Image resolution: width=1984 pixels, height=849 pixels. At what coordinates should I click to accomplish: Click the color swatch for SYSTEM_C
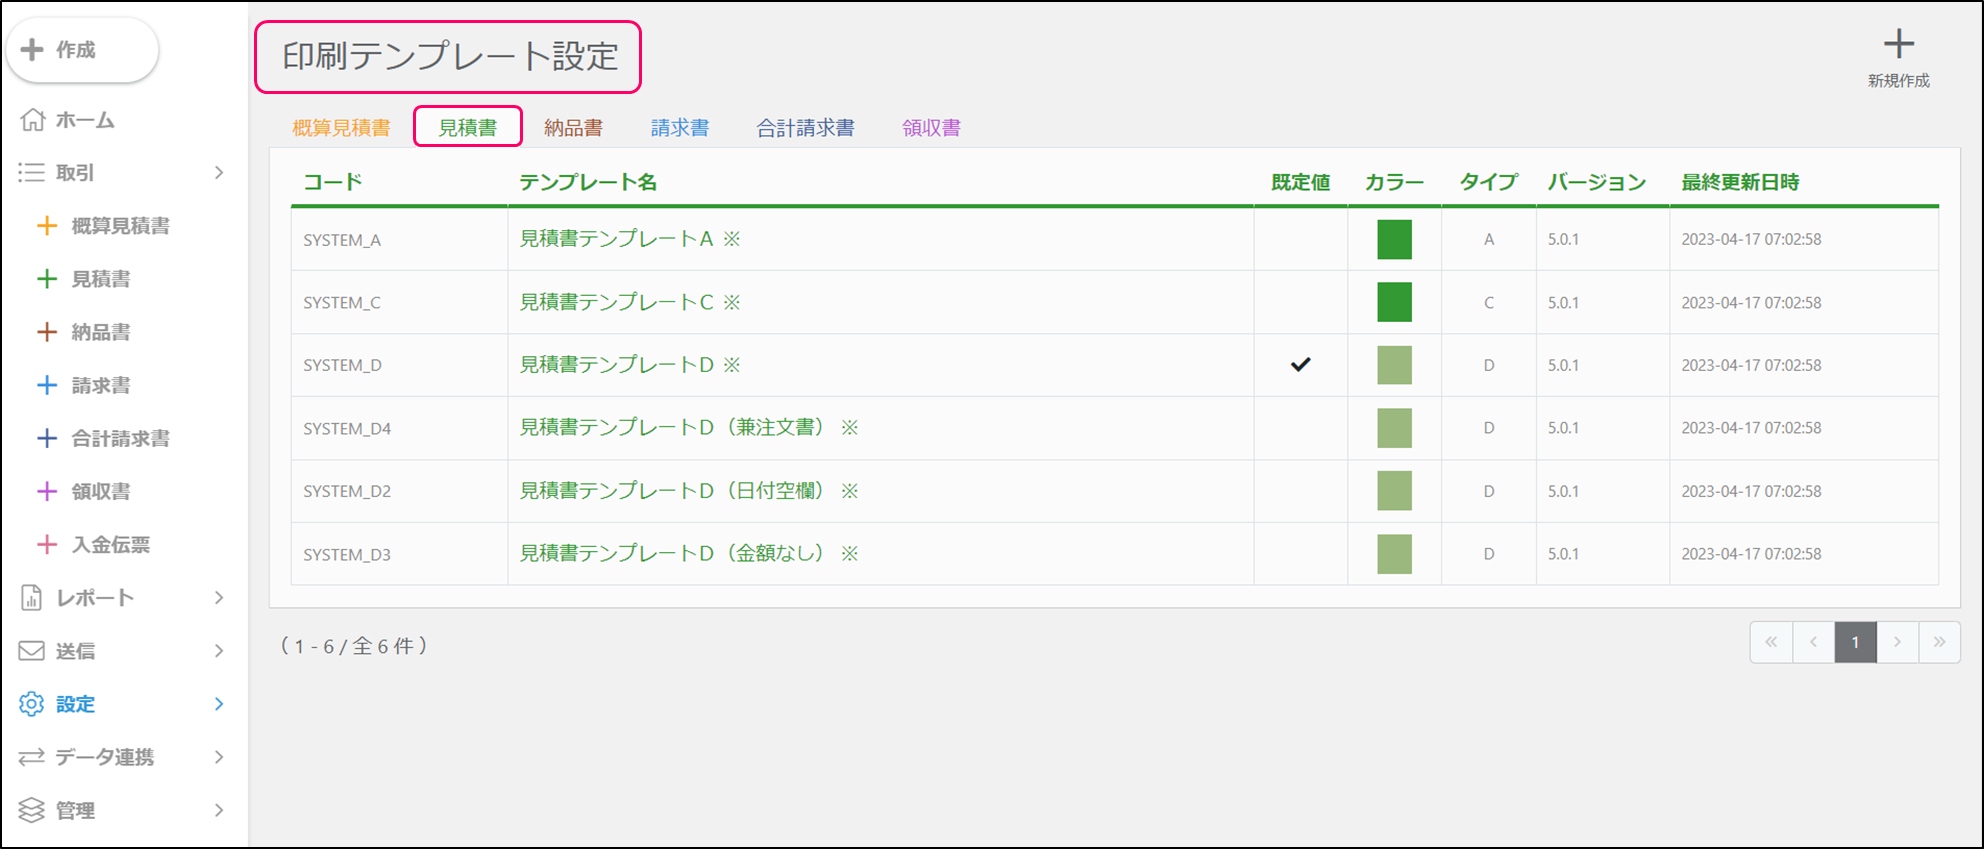[x=1394, y=302]
